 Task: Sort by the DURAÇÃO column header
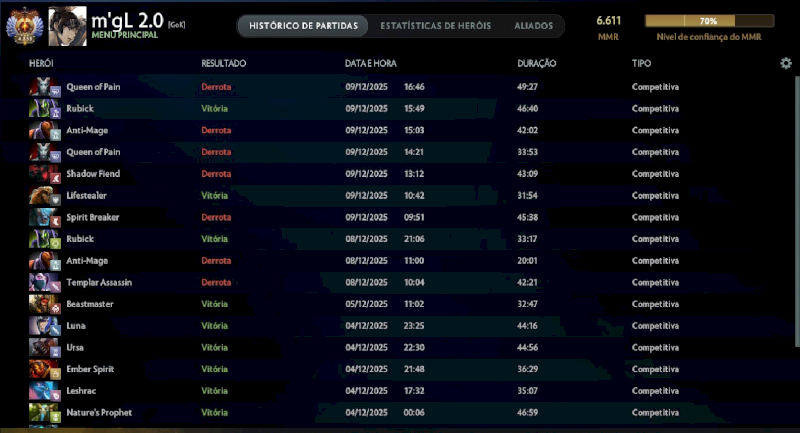[537, 63]
